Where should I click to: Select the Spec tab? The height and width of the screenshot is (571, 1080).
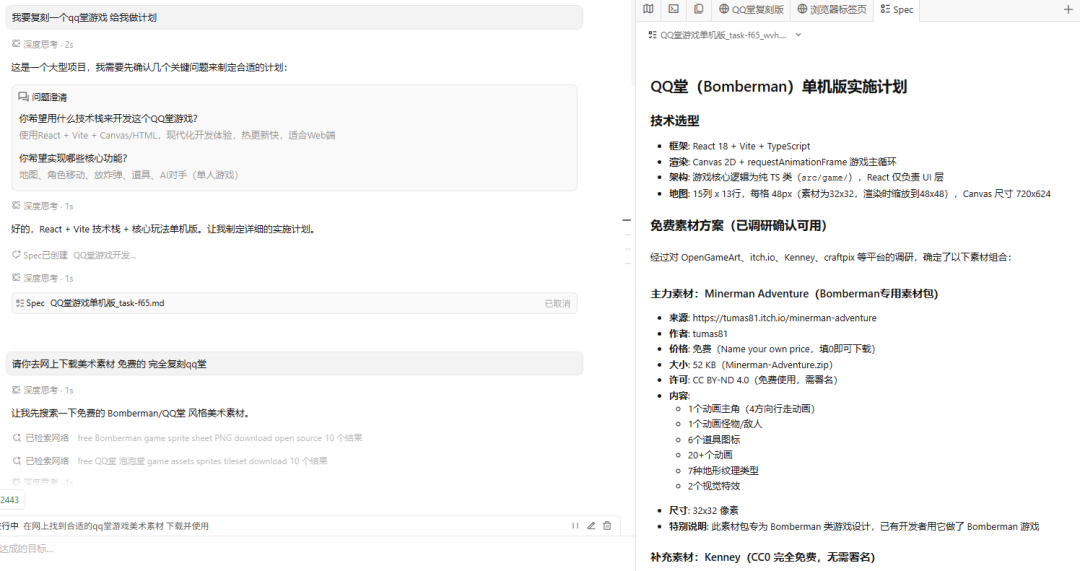[x=897, y=9]
